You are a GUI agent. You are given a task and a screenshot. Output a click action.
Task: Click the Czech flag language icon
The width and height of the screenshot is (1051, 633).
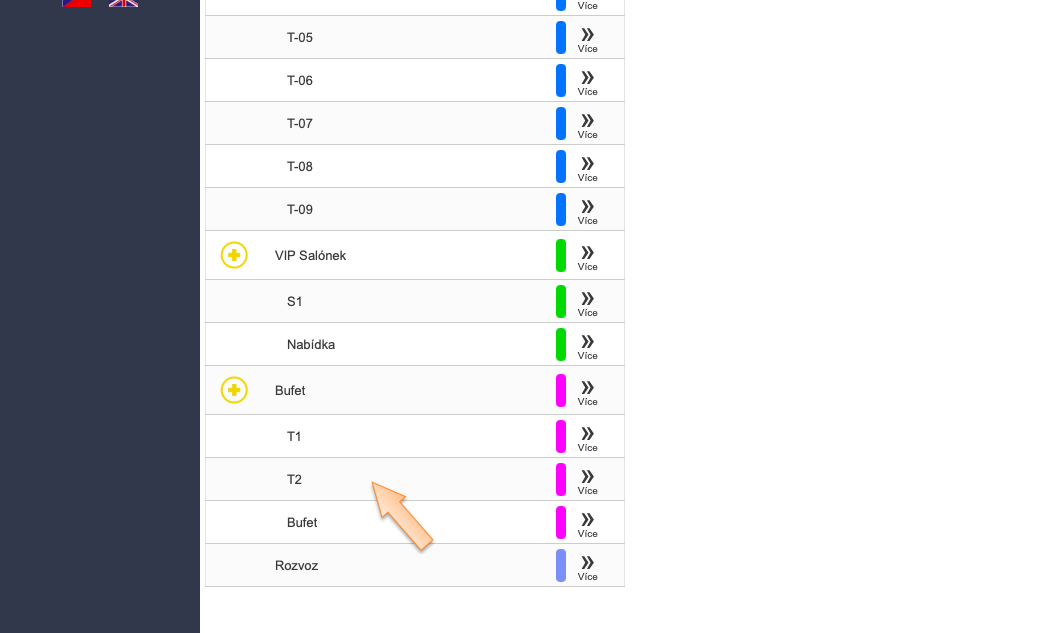[76, 3]
